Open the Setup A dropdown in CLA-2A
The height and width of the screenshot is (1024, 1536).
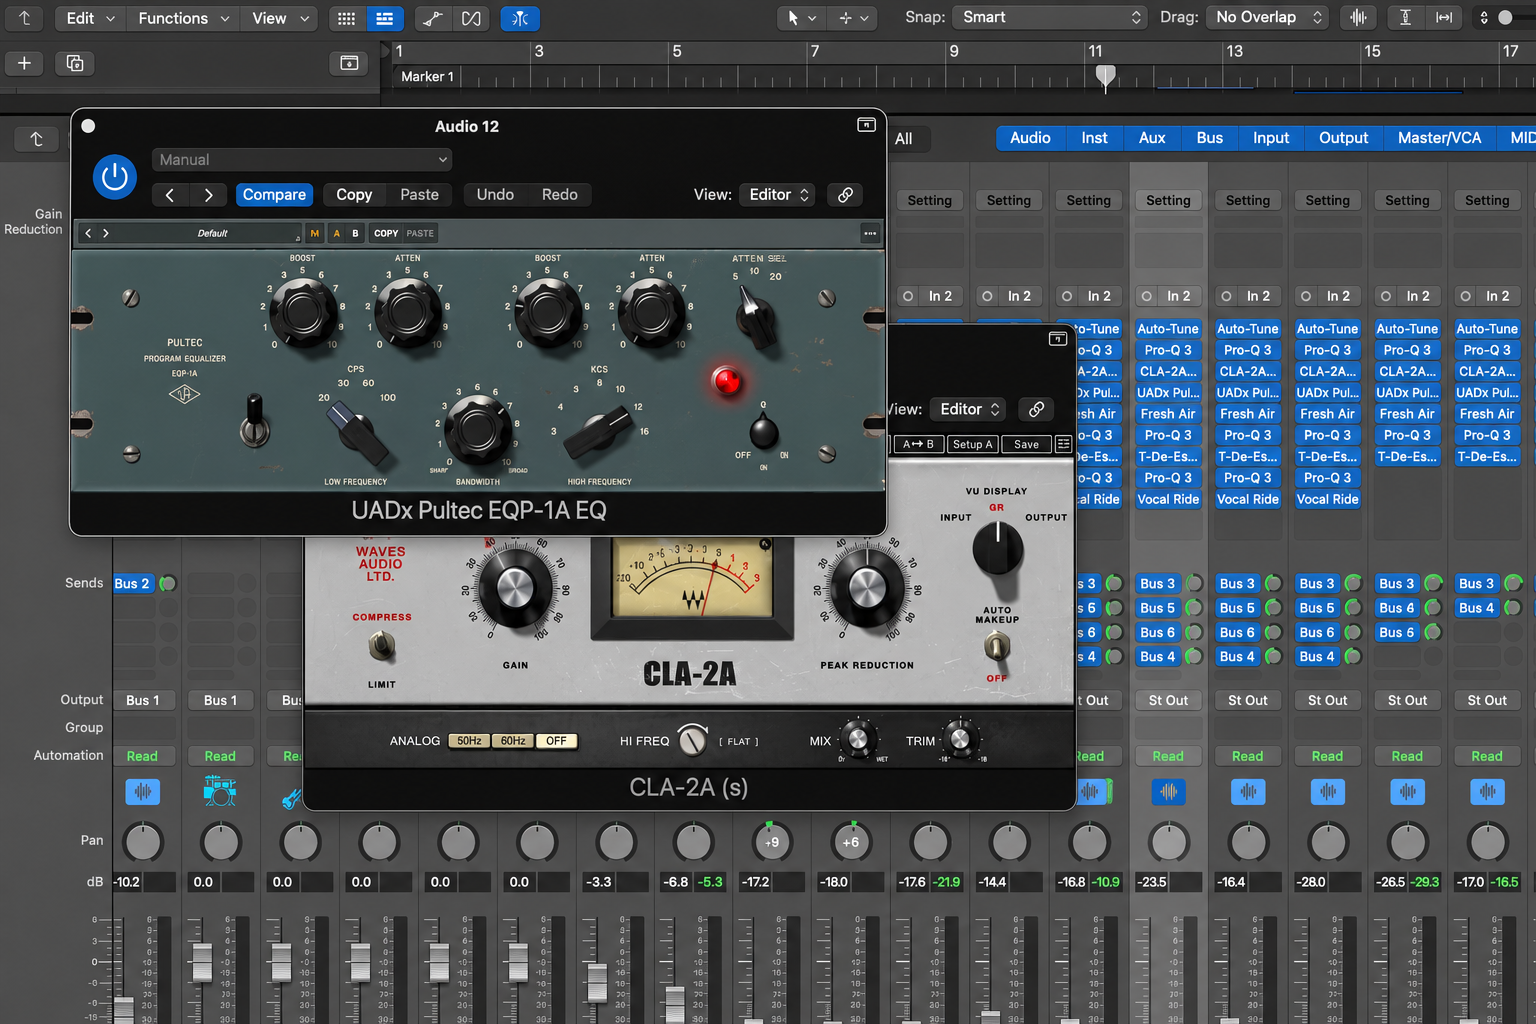click(x=972, y=444)
